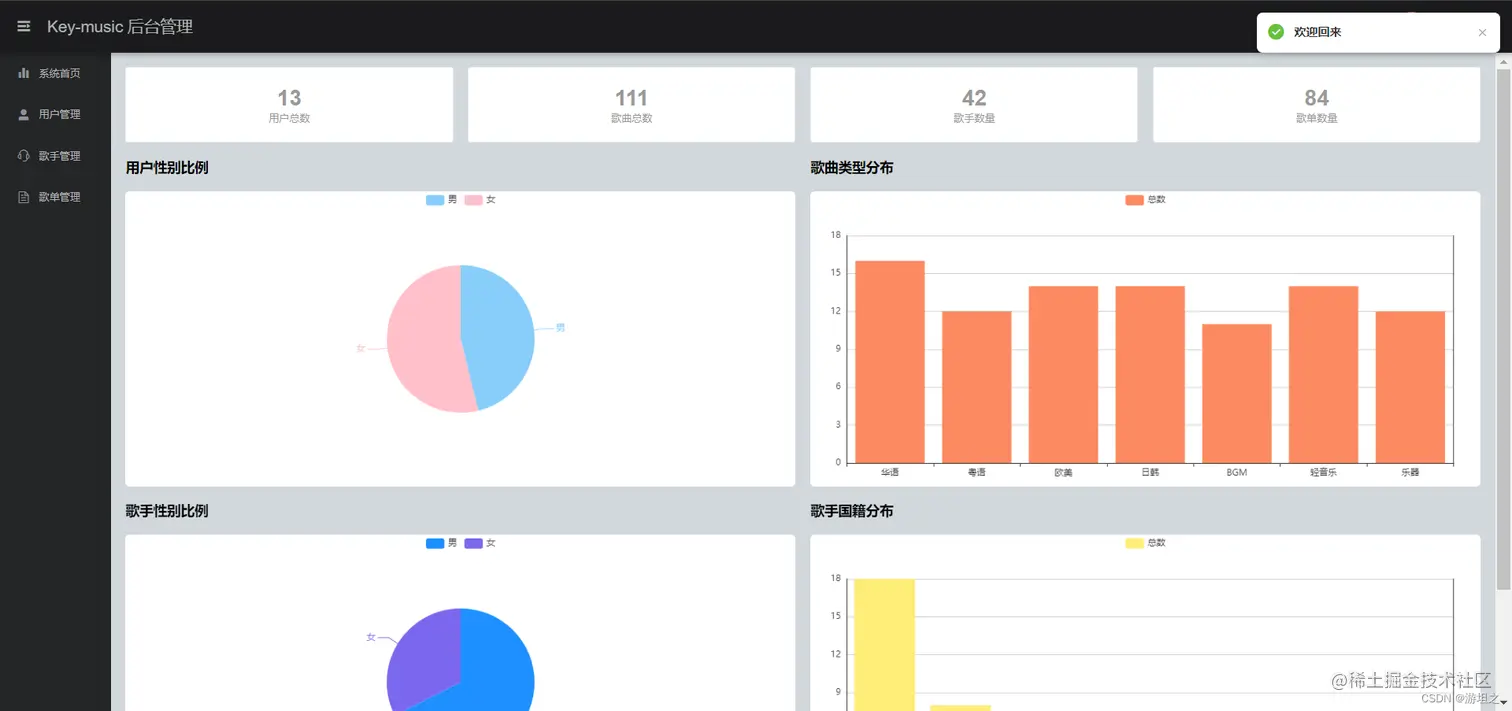Click the 歌单数量 card showing 84

click(x=1316, y=105)
